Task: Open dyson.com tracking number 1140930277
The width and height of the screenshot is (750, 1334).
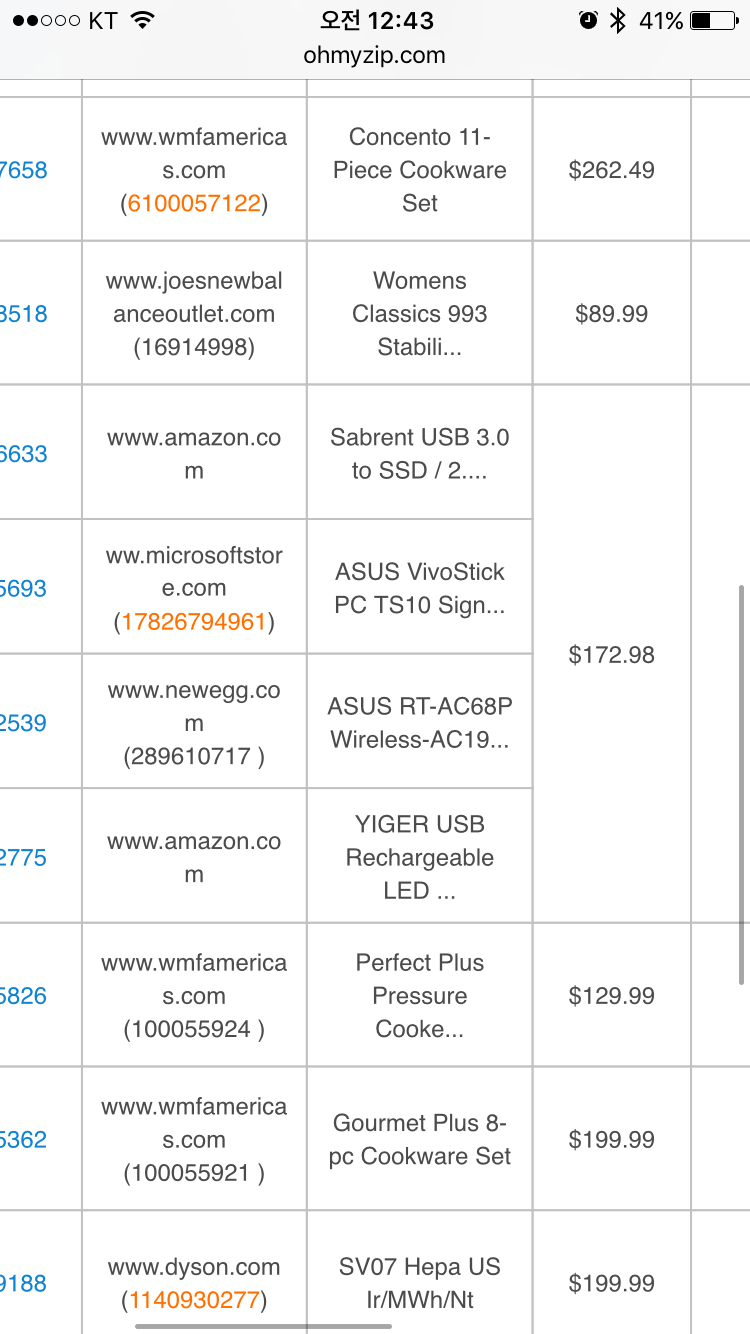Action: (x=194, y=1300)
